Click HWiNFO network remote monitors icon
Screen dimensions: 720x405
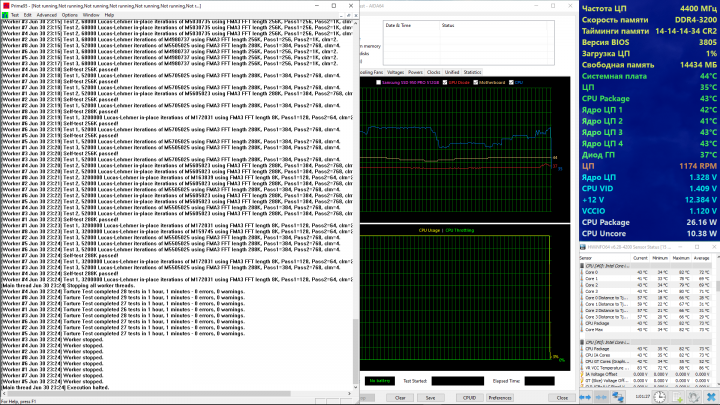[618, 397]
